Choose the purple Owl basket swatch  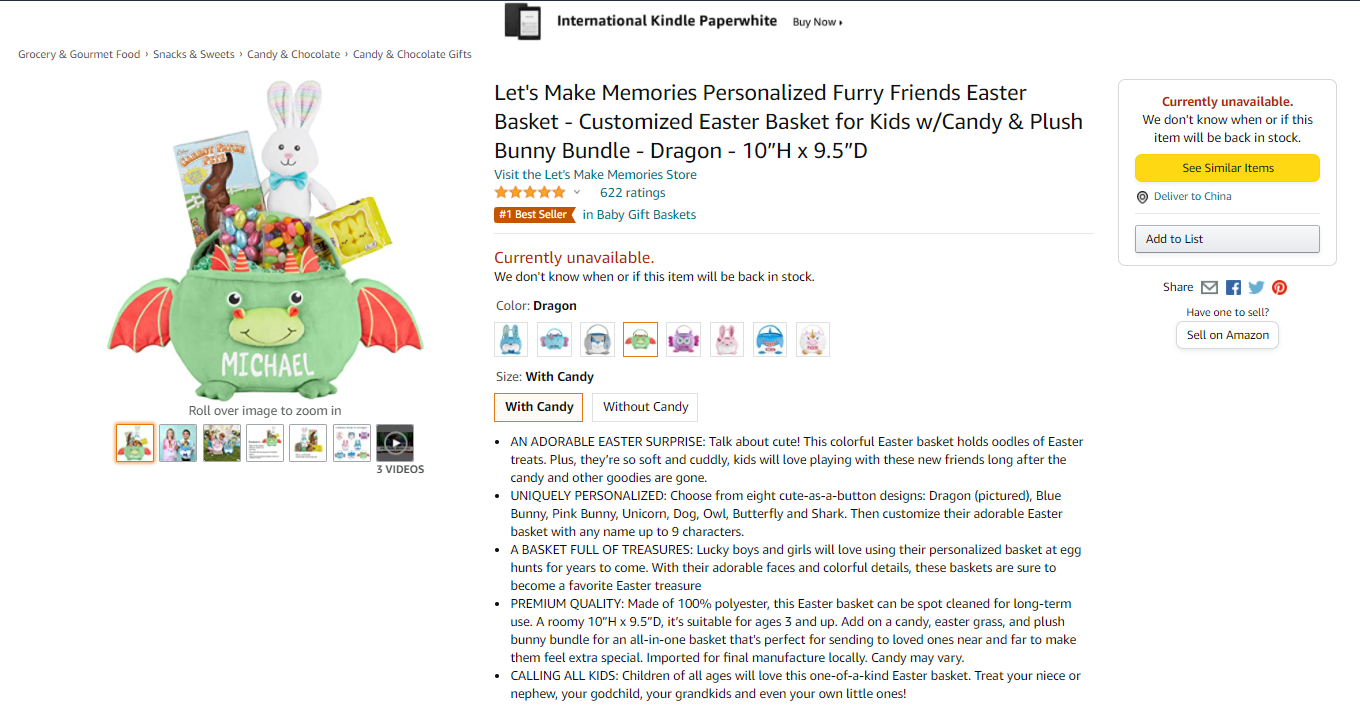(x=684, y=340)
